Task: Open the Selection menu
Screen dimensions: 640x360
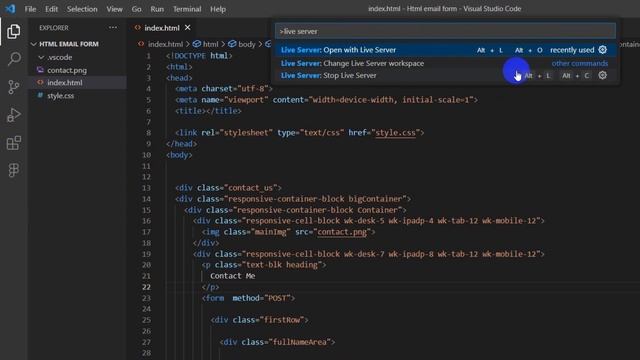Action: (82, 9)
